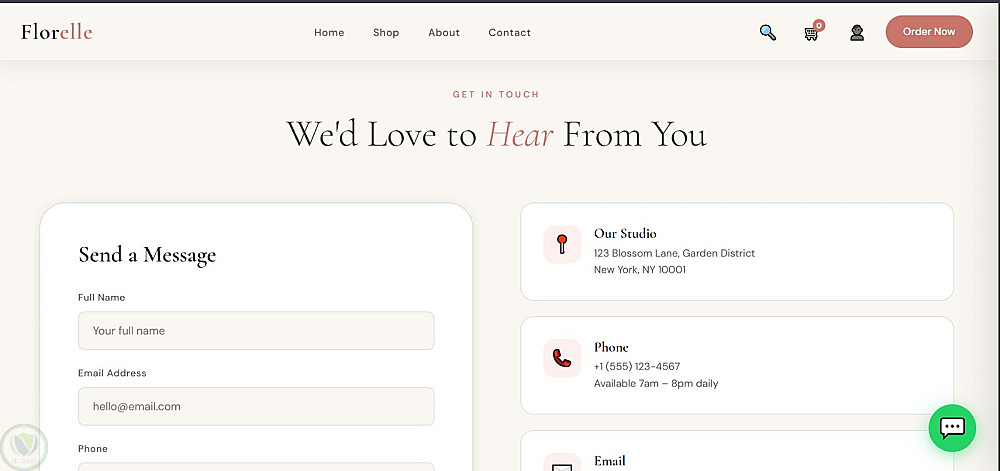The image size is (1000, 471).
Task: Open the green chat bubble widget
Action: coord(952,428)
